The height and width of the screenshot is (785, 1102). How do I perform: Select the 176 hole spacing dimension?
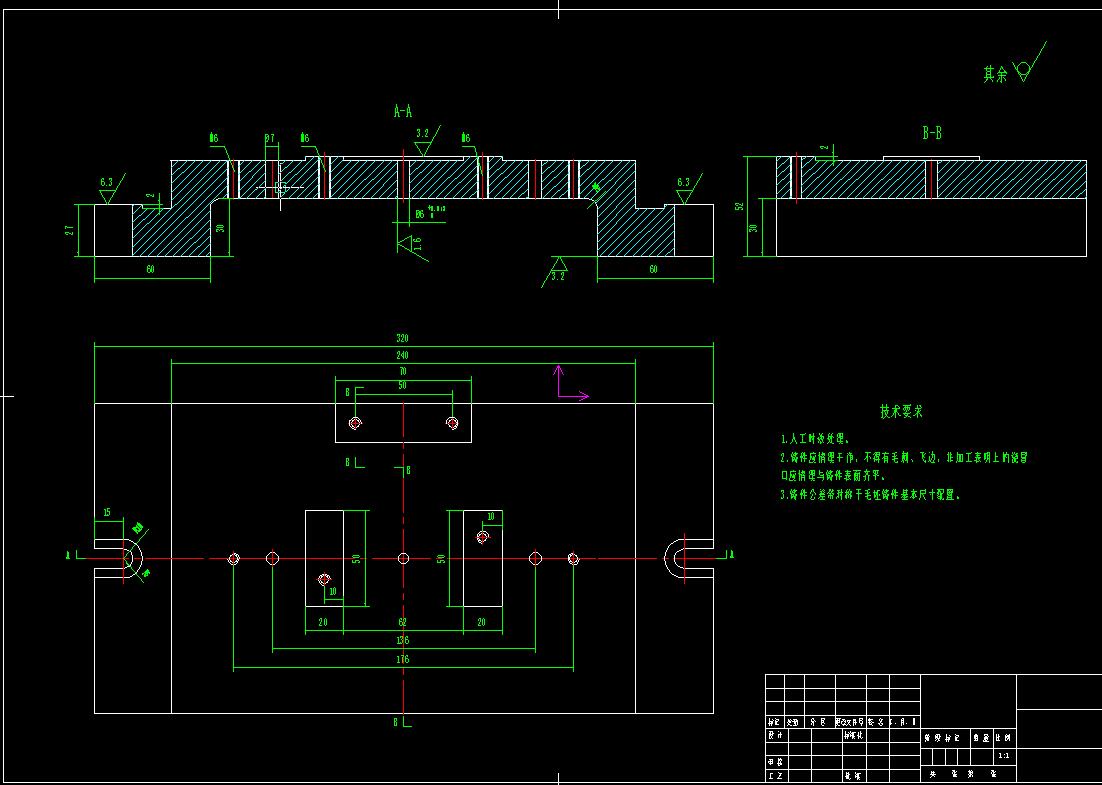(403, 659)
